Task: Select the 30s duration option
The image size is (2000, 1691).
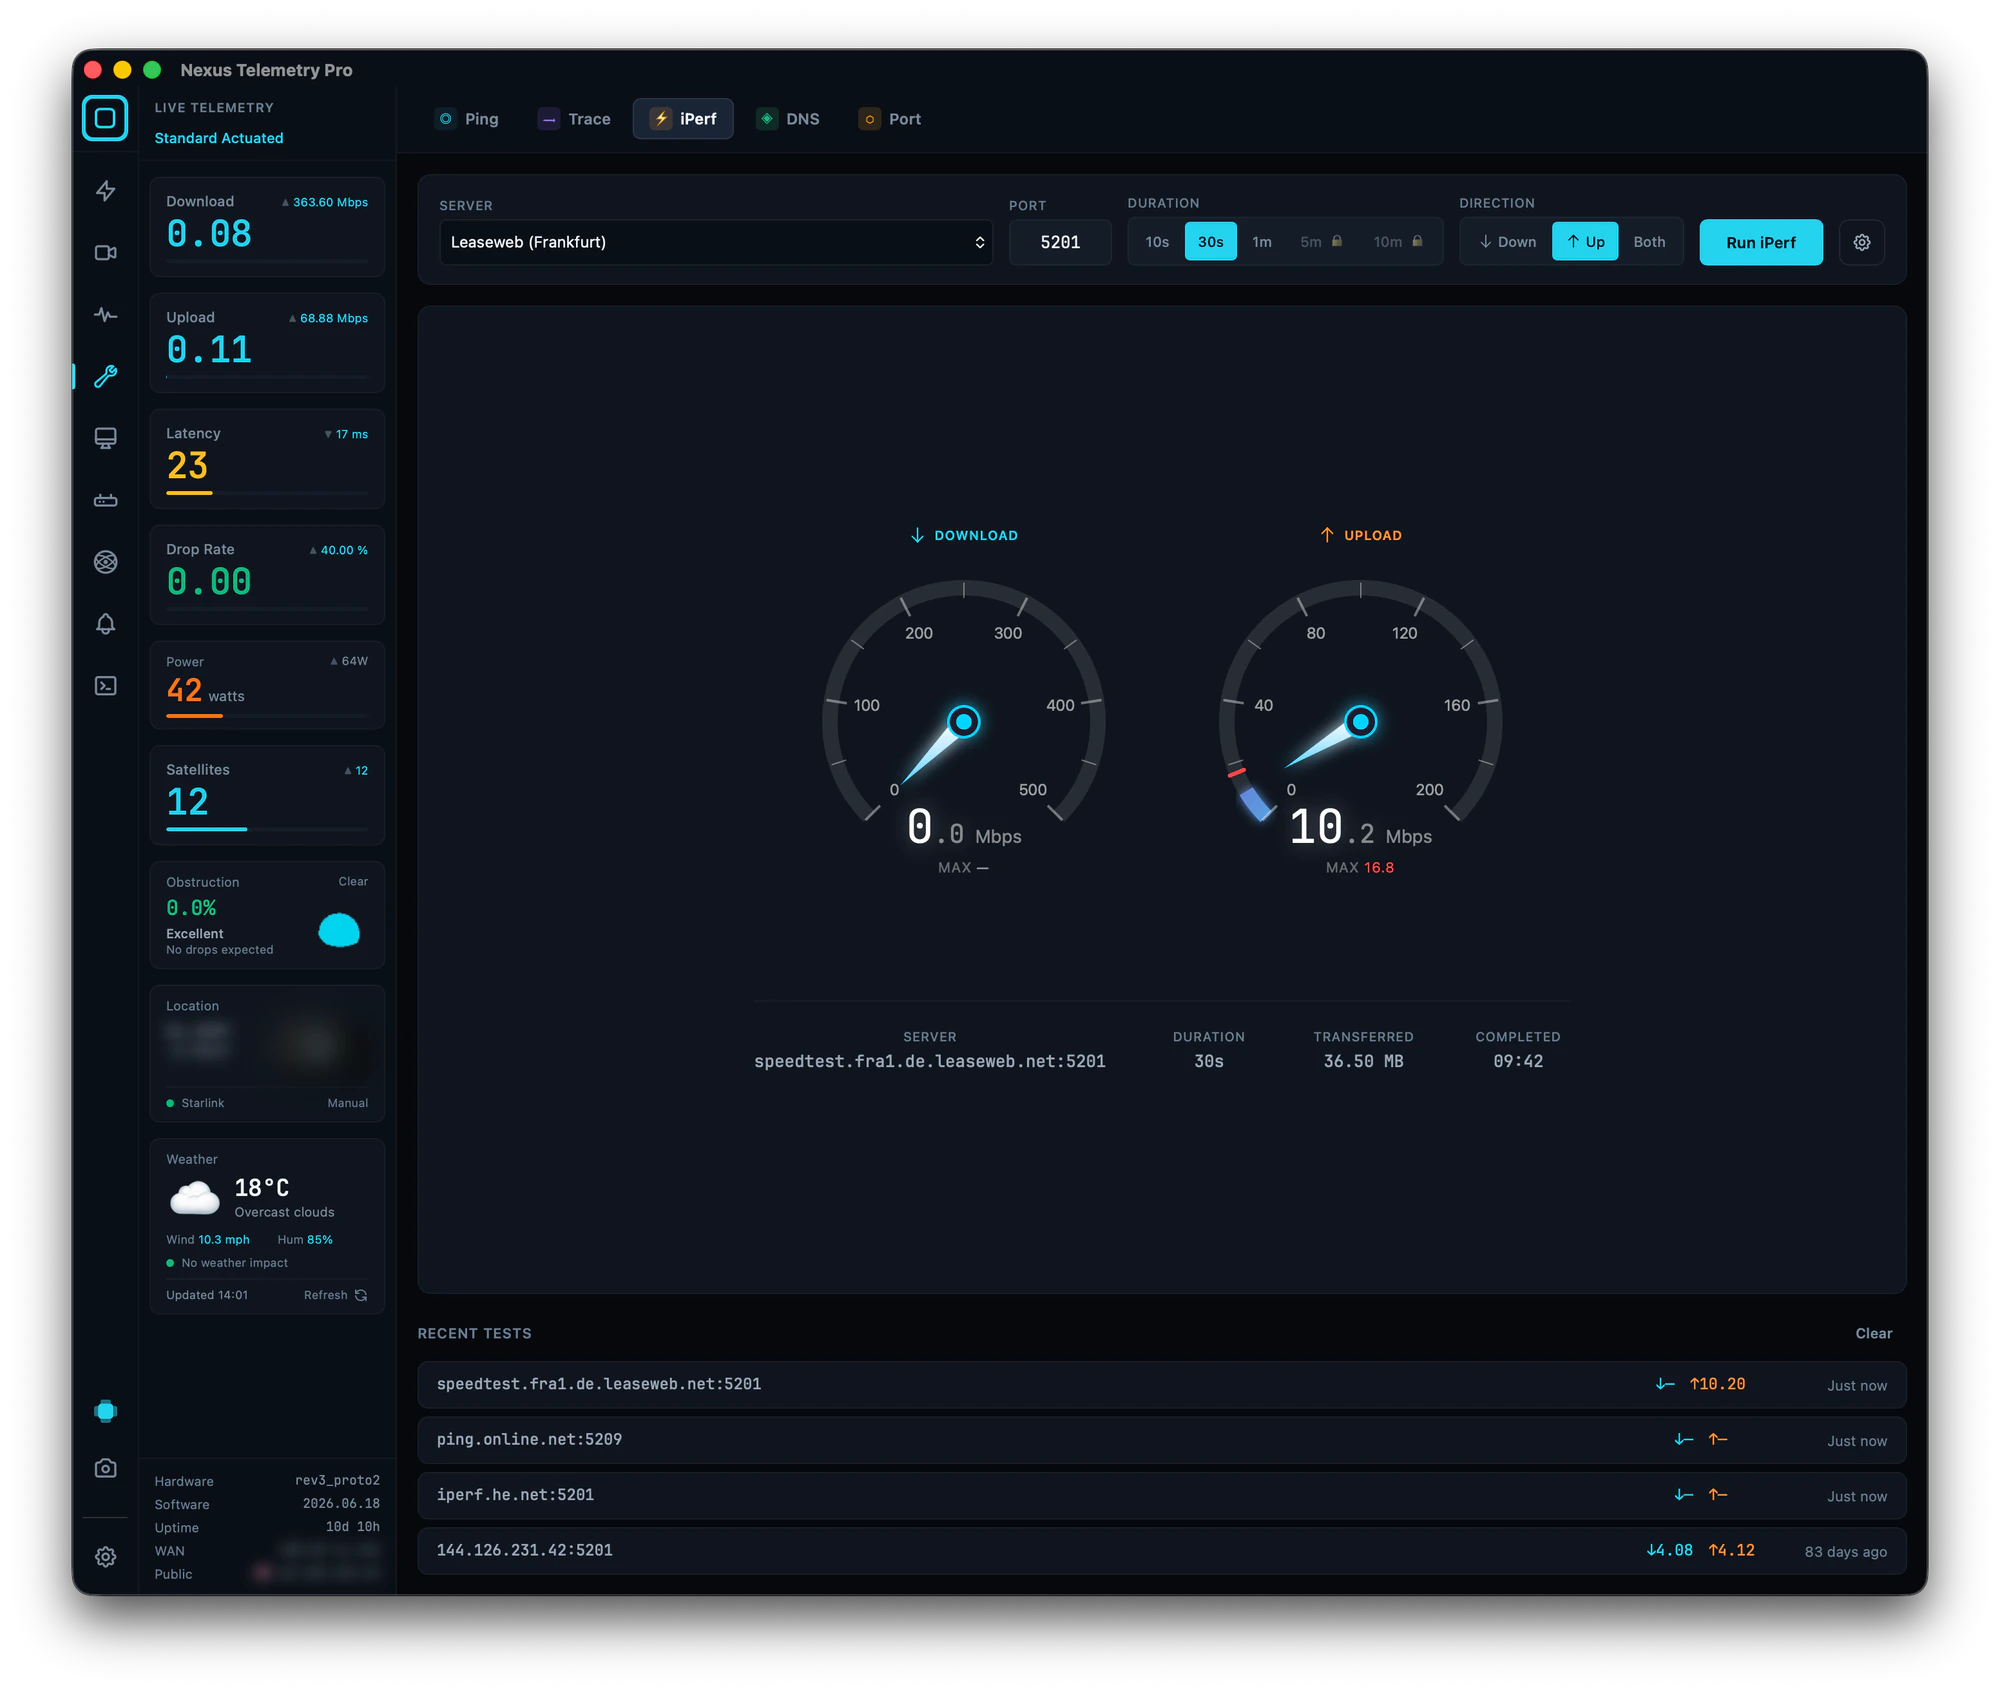Action: click(x=1211, y=242)
